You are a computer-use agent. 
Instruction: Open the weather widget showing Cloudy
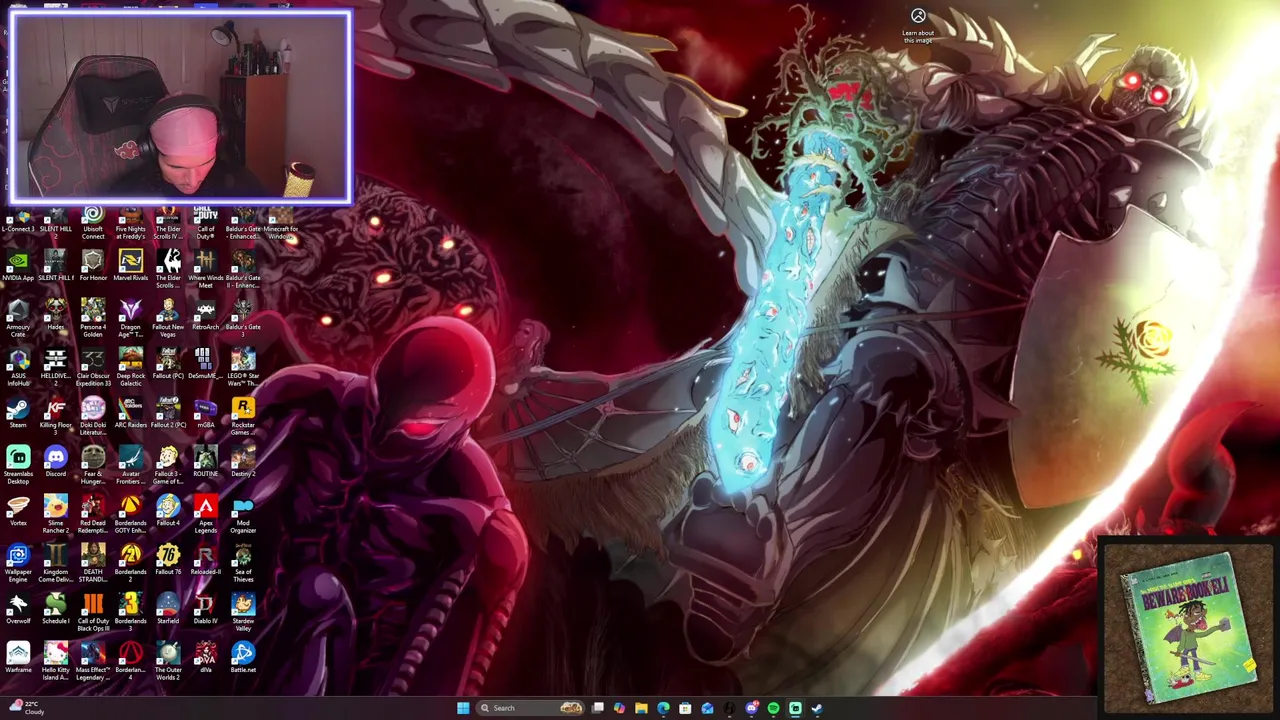(25, 708)
